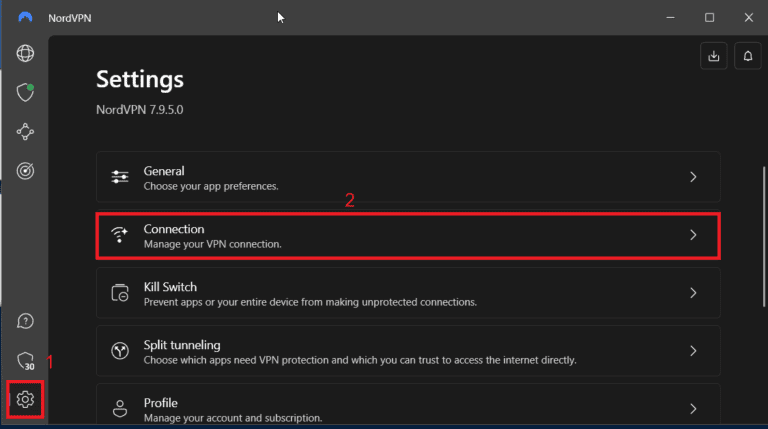Image resolution: width=768 pixels, height=429 pixels.
Task: Open the Settings gear icon
Action: (x=25, y=400)
